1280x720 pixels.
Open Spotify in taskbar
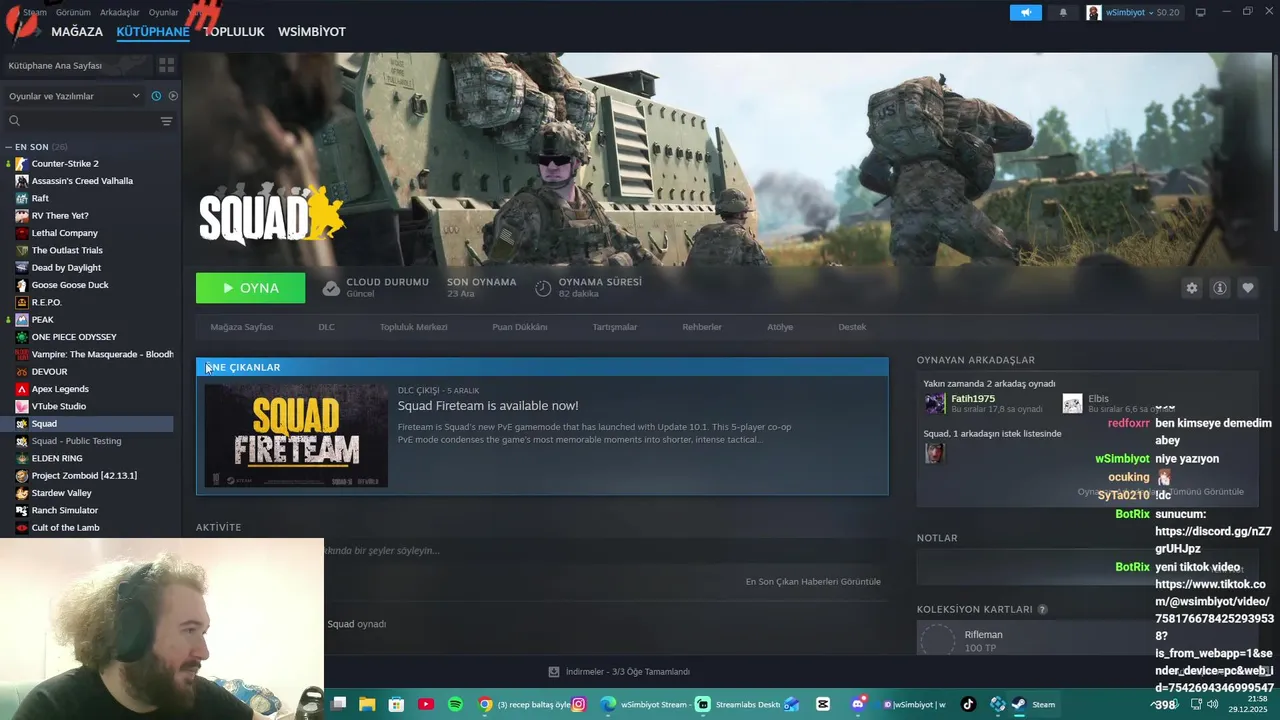coord(456,704)
